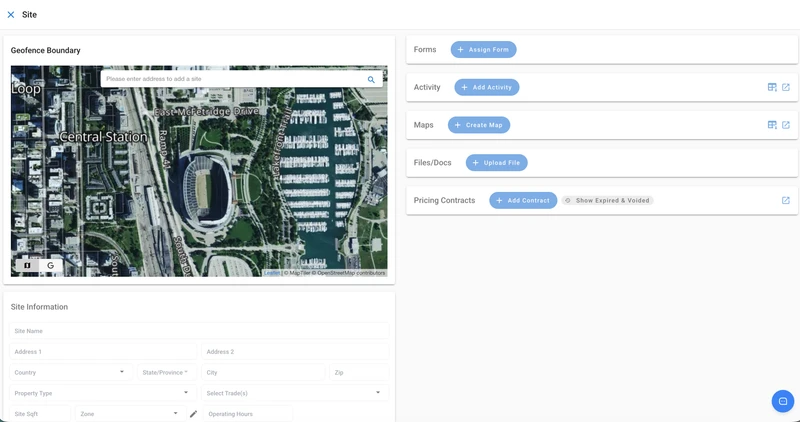Open the Property Type dropdown
This screenshot has height=422, width=800.
[x=103, y=393]
